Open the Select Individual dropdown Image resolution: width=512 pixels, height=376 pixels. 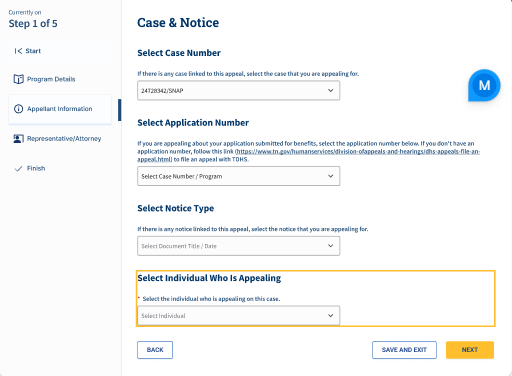(238, 315)
